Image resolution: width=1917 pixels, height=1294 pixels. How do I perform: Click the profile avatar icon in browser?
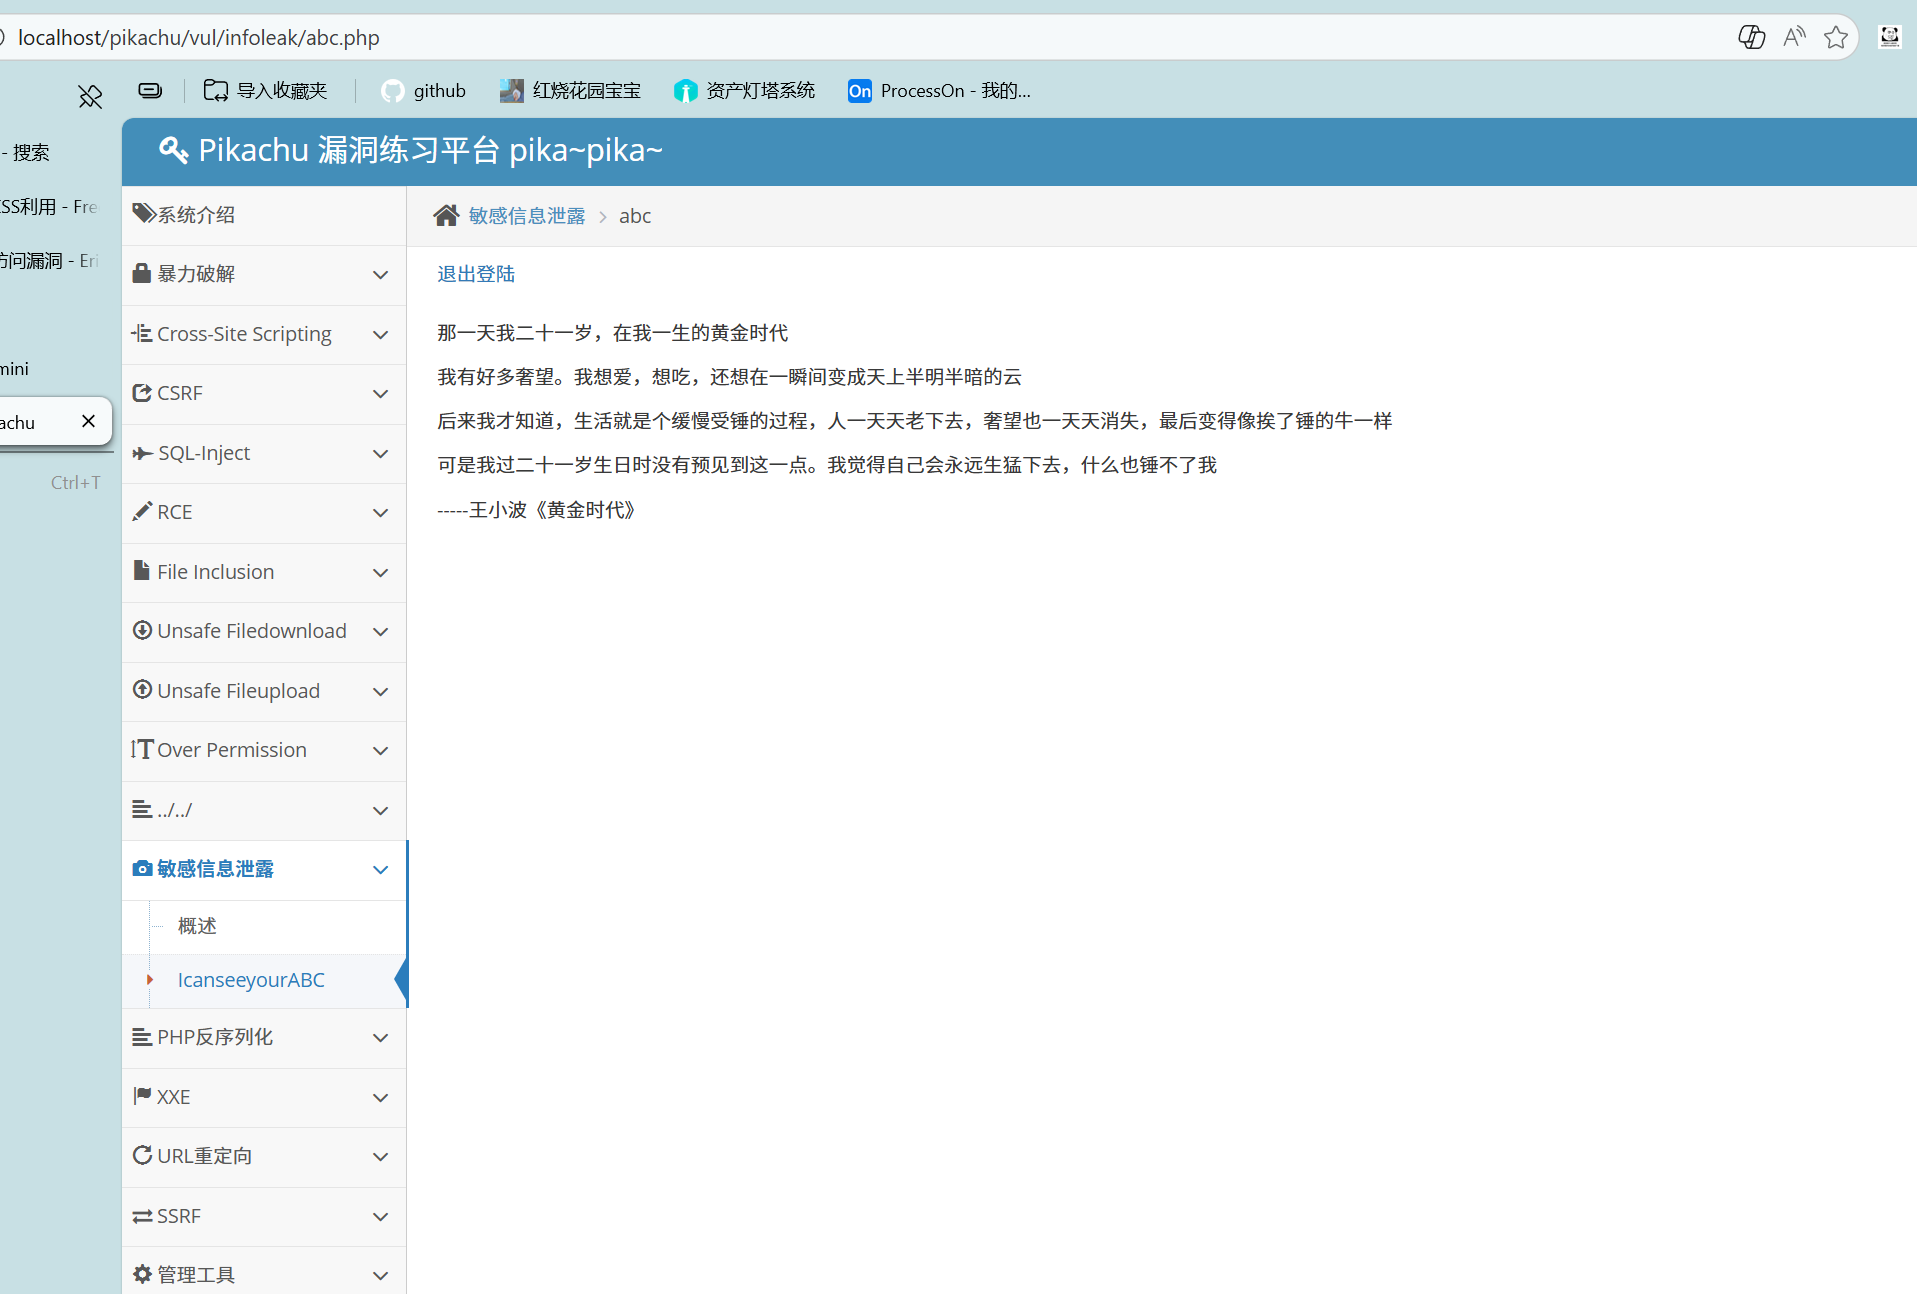pyautogui.click(x=1889, y=38)
